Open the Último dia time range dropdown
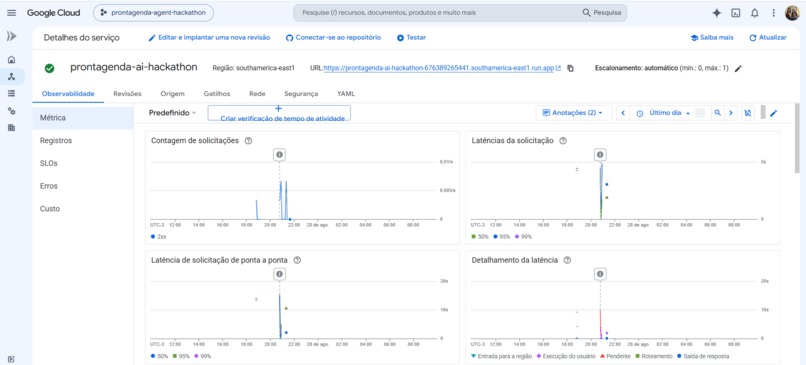This screenshot has width=806, height=365. click(x=663, y=113)
